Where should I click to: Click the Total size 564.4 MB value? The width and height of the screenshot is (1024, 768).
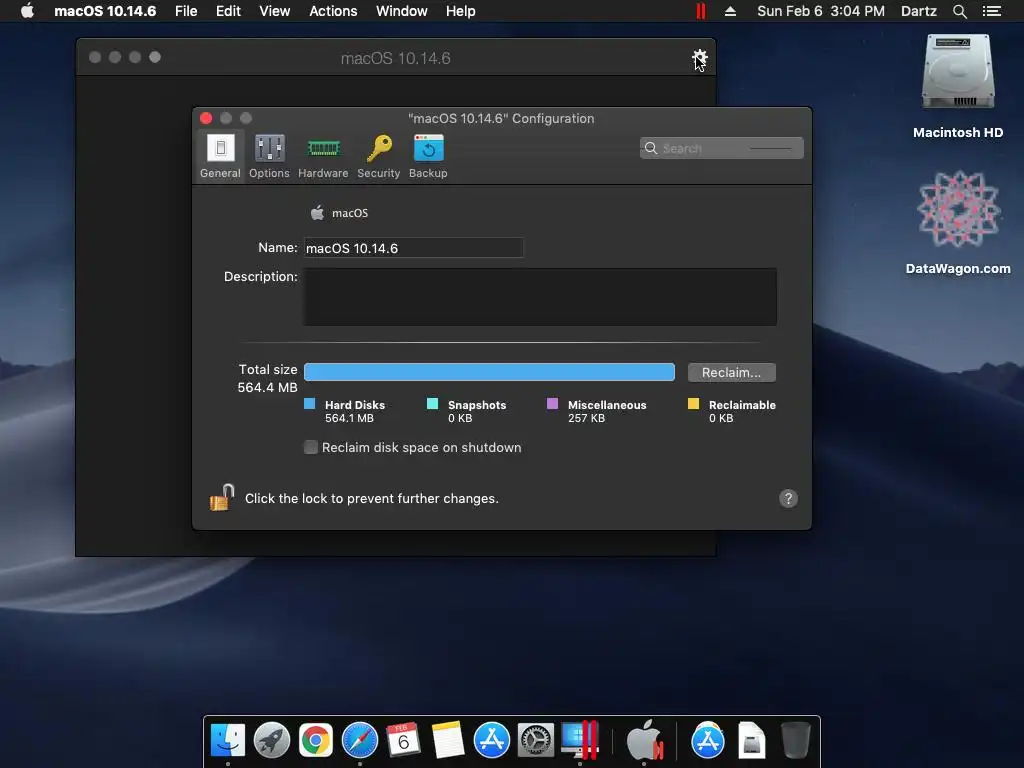point(268,387)
